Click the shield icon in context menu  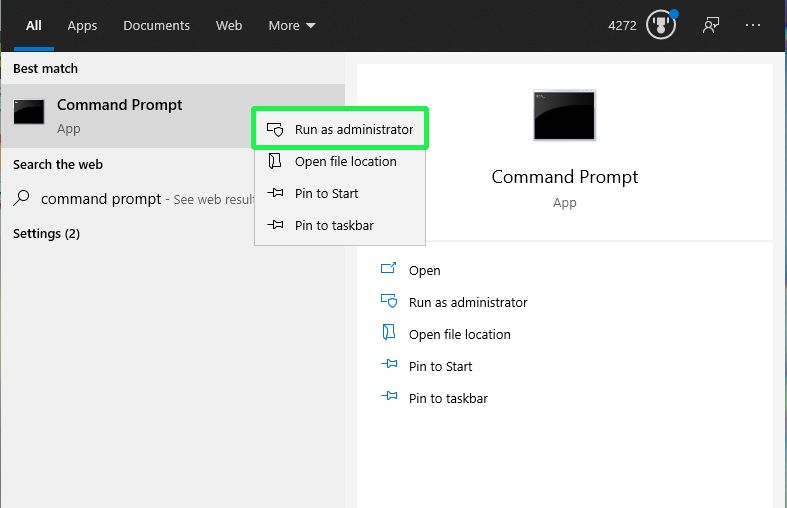click(275, 130)
